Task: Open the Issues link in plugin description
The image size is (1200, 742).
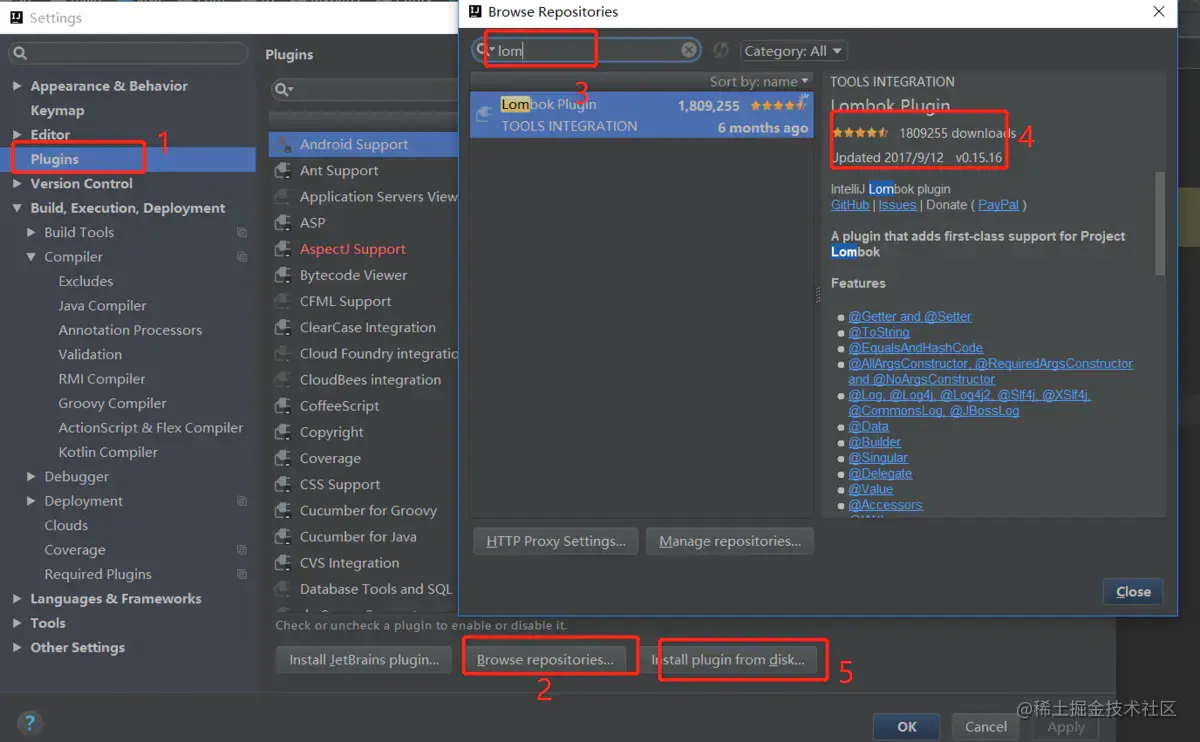Action: 897,205
